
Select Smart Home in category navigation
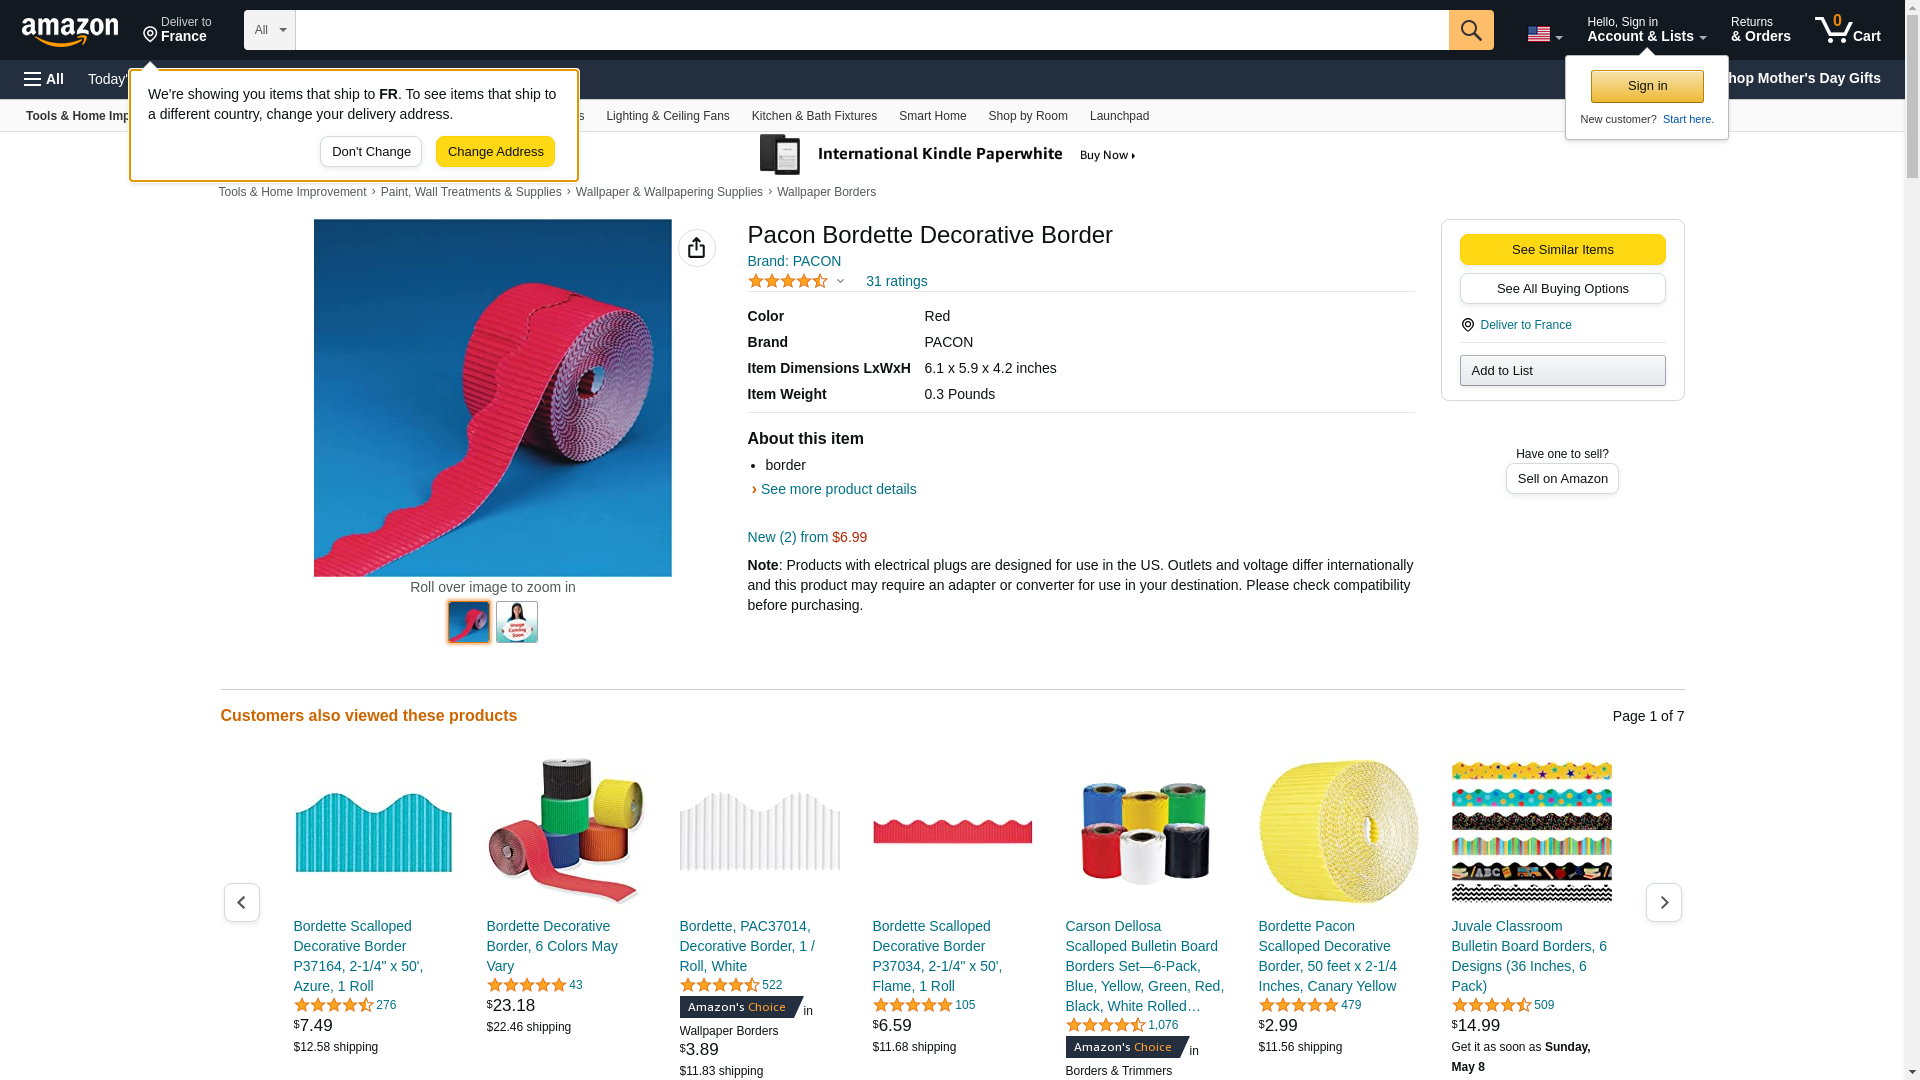click(x=932, y=116)
